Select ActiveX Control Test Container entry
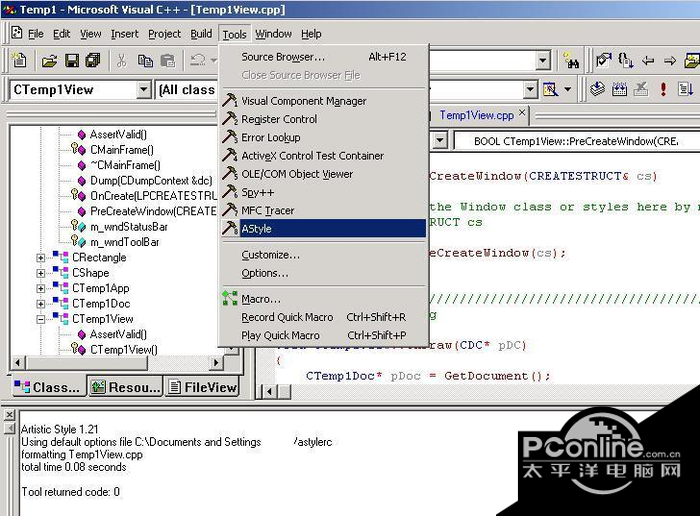 pos(324,156)
